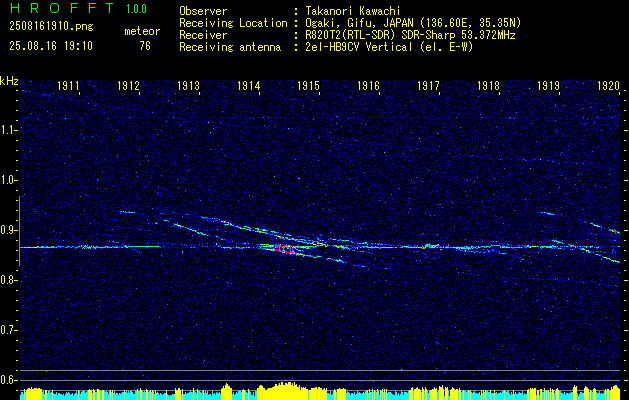Click the 1918 time axis label
The image size is (629, 400).
click(x=489, y=85)
